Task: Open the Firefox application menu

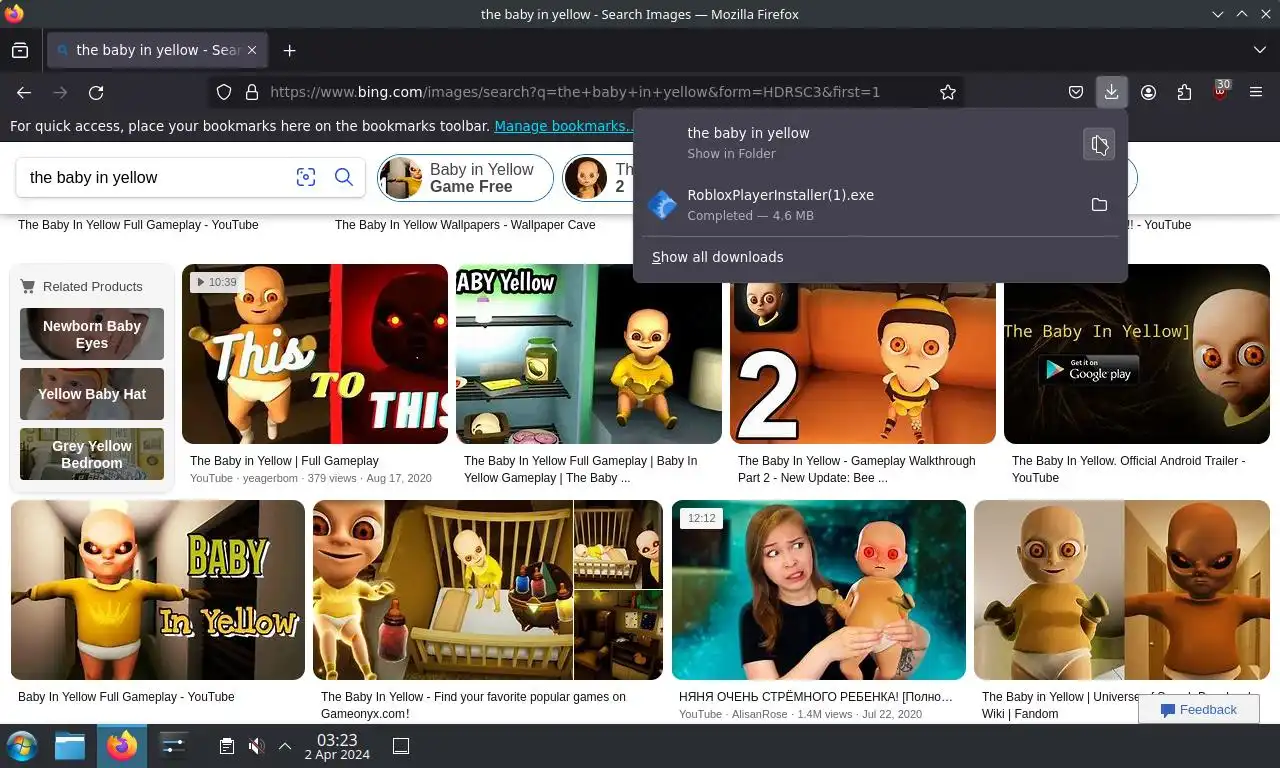Action: pyautogui.click(x=1256, y=92)
